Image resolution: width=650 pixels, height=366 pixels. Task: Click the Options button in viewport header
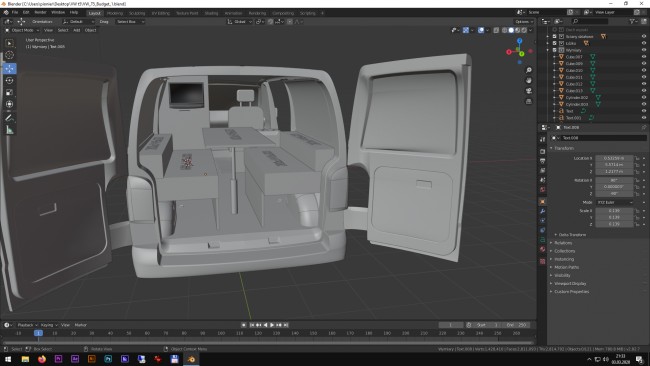(524, 22)
